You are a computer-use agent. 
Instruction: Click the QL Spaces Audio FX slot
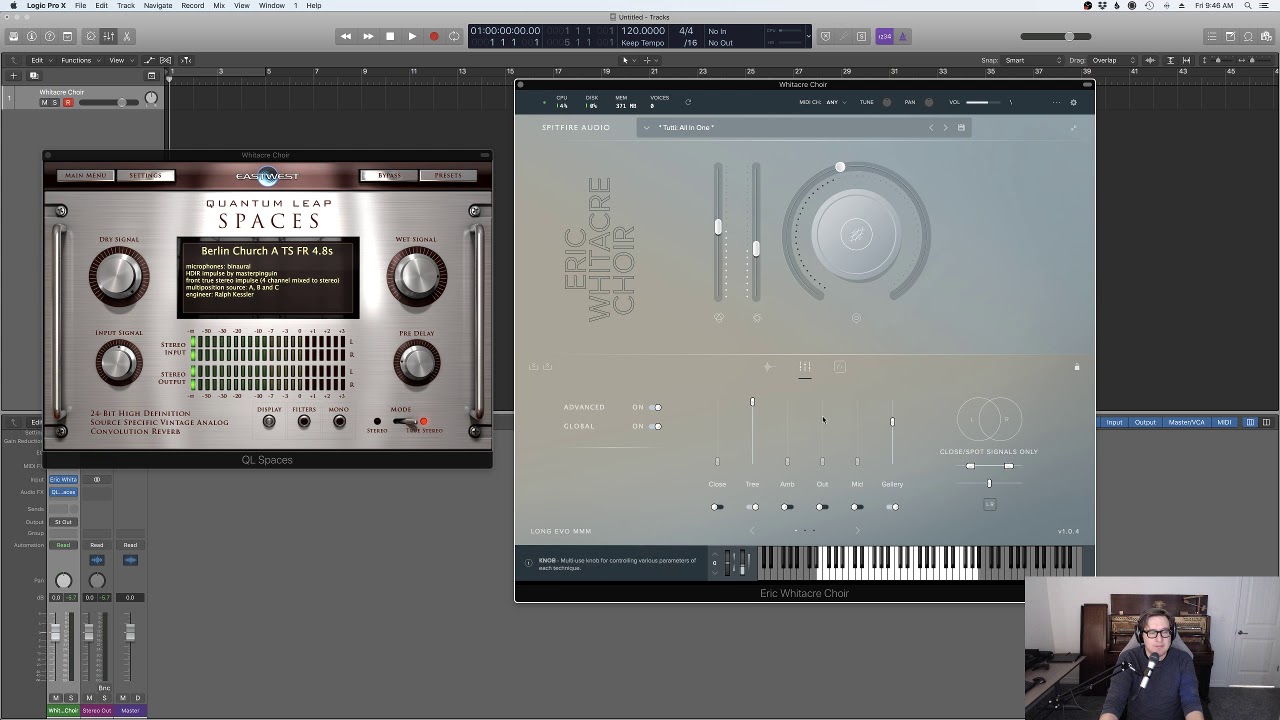pos(63,492)
